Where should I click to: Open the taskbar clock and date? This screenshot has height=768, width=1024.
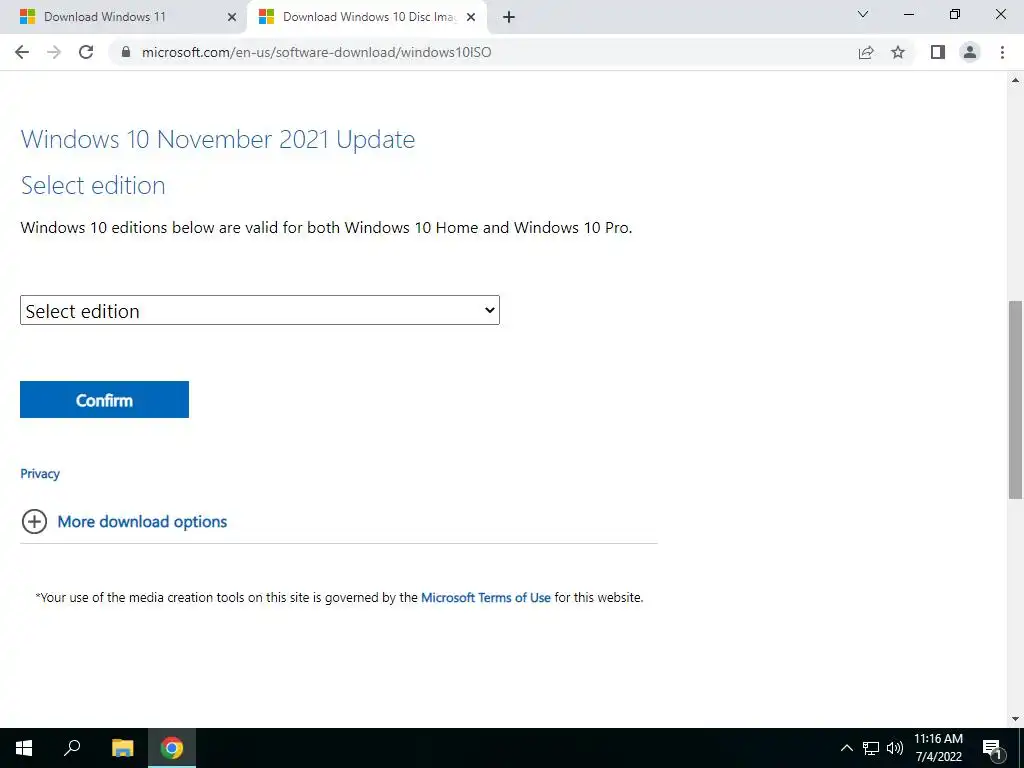coord(938,748)
